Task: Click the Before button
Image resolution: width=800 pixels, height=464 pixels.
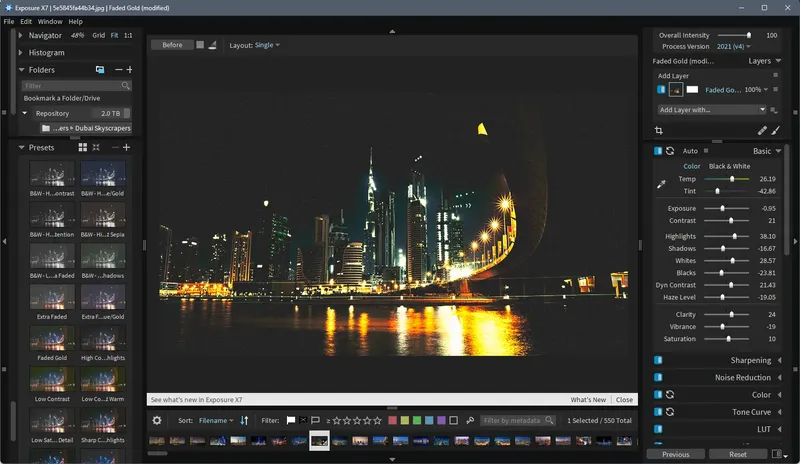Action: (172, 45)
